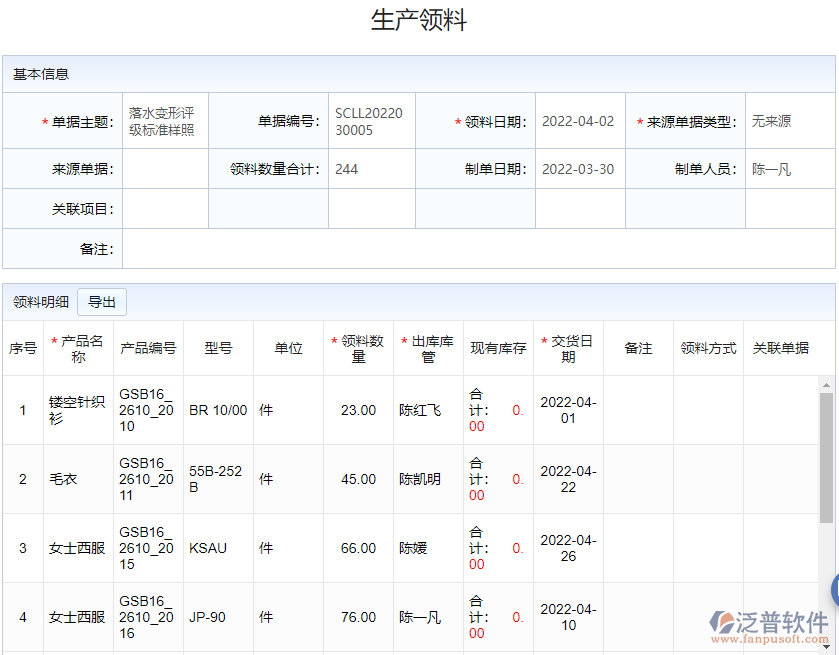
Task: Click the empty 关联项目 field
Action: (x=163, y=208)
